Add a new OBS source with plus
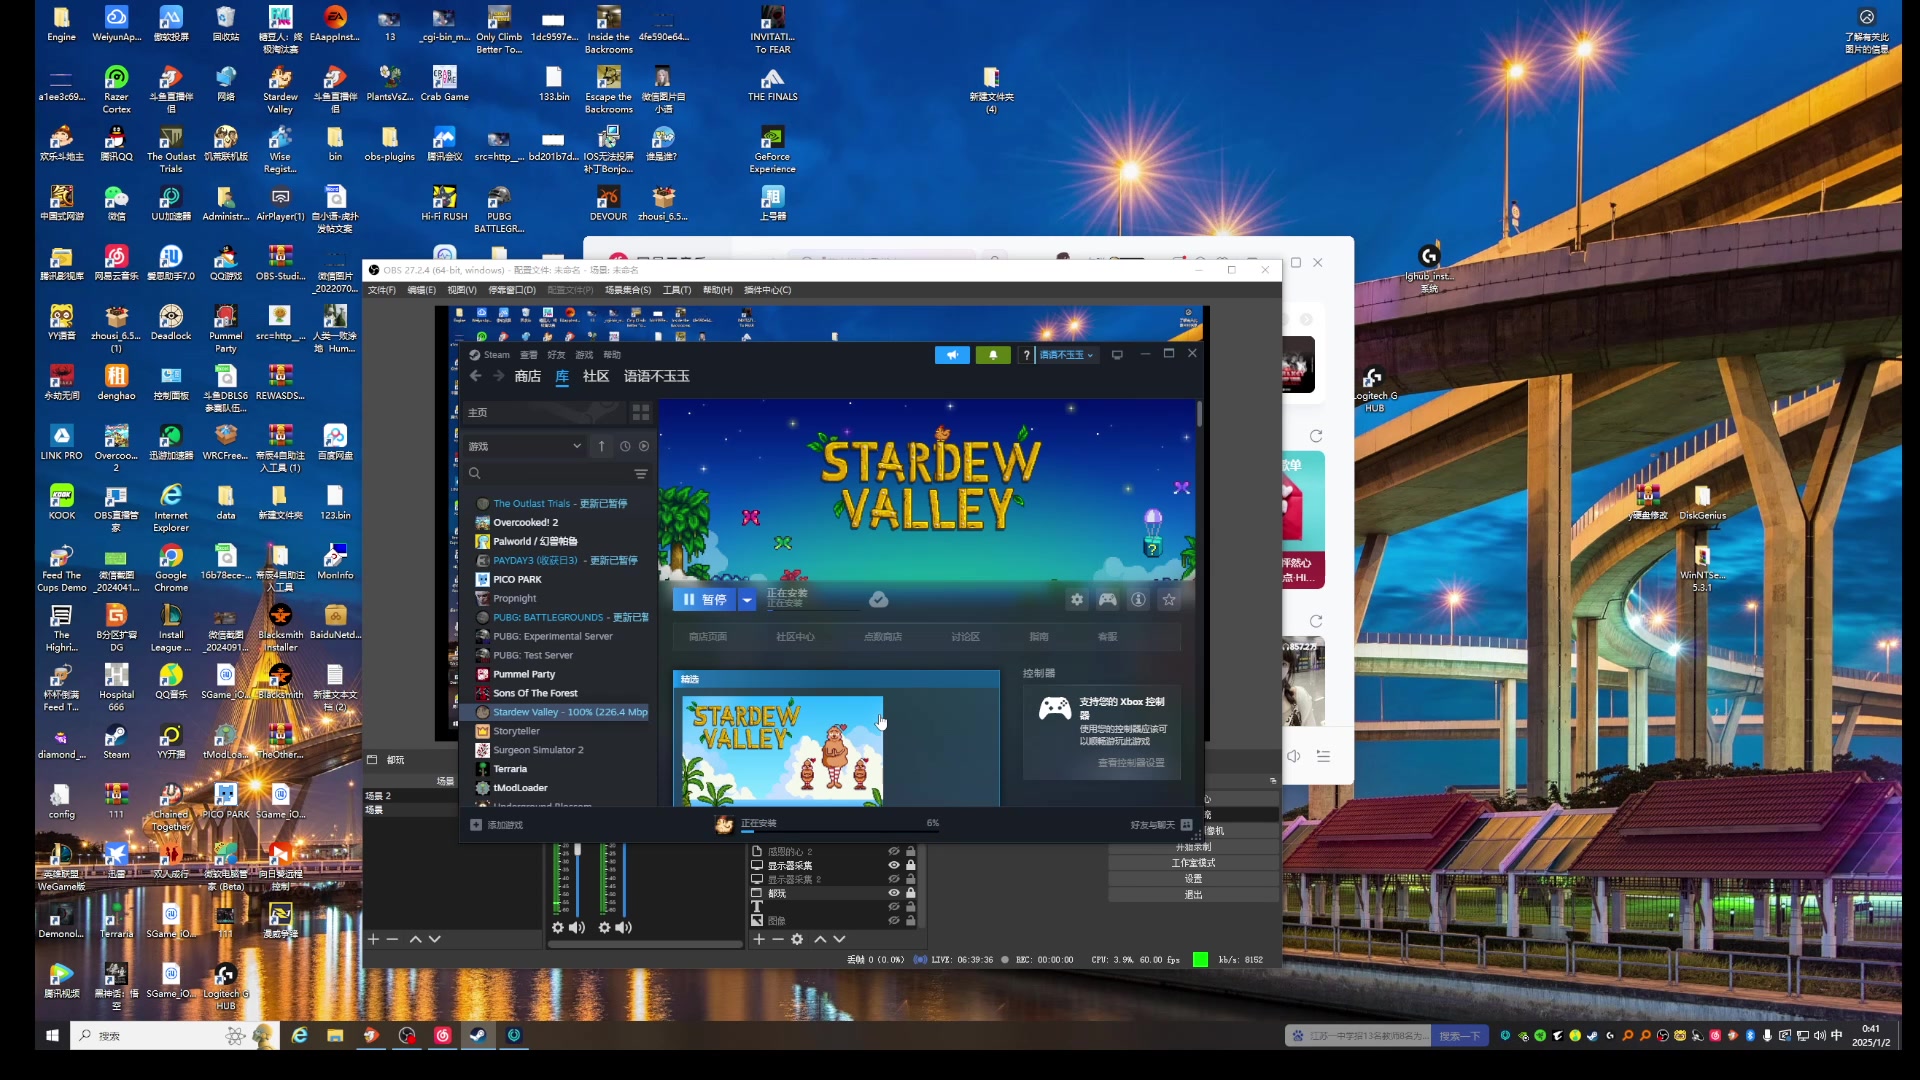This screenshot has width=1920, height=1080. pos(759,939)
